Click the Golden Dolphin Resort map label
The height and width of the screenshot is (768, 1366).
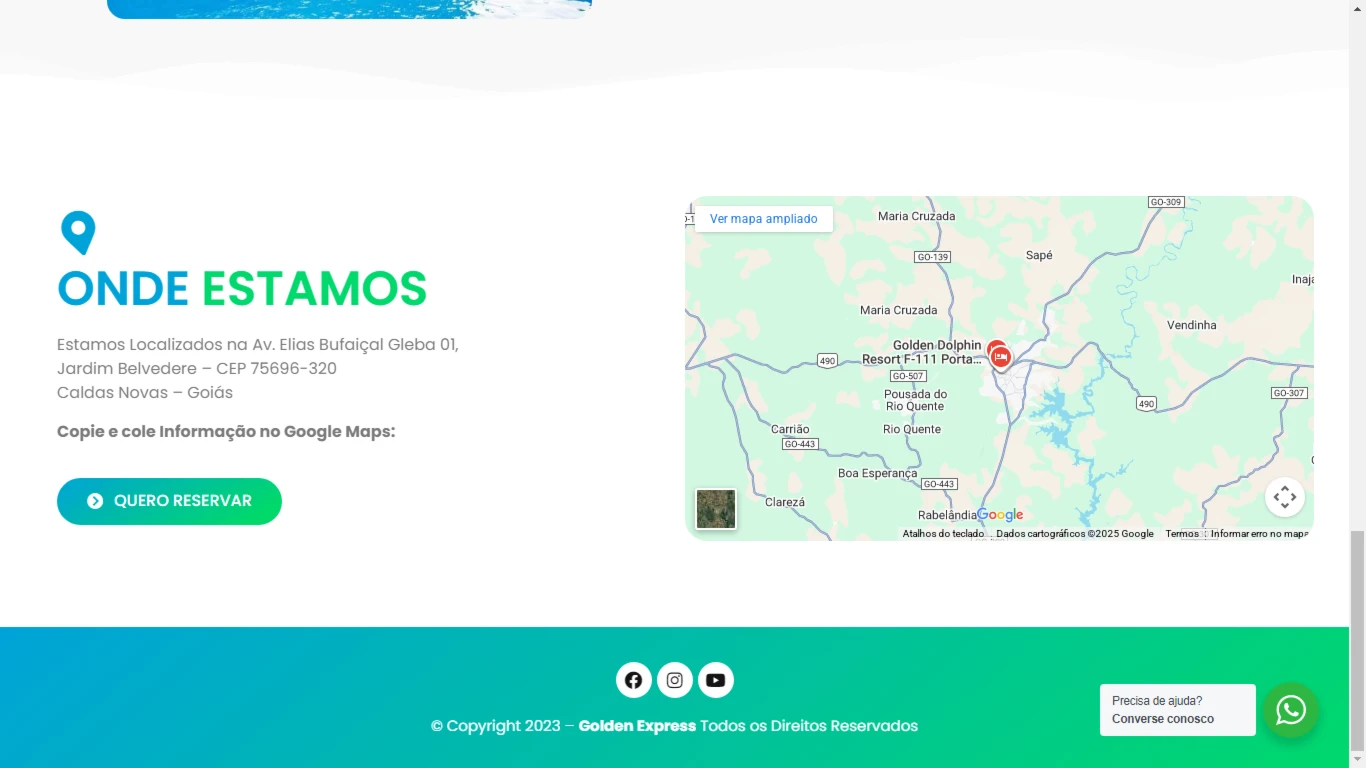pyautogui.click(x=922, y=352)
